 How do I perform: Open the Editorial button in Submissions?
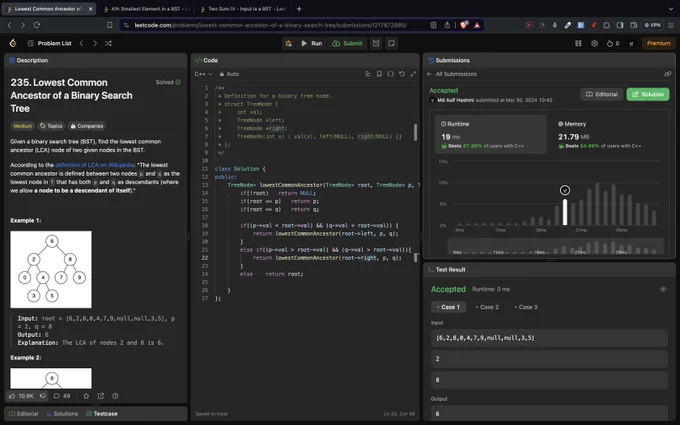tap(602, 94)
